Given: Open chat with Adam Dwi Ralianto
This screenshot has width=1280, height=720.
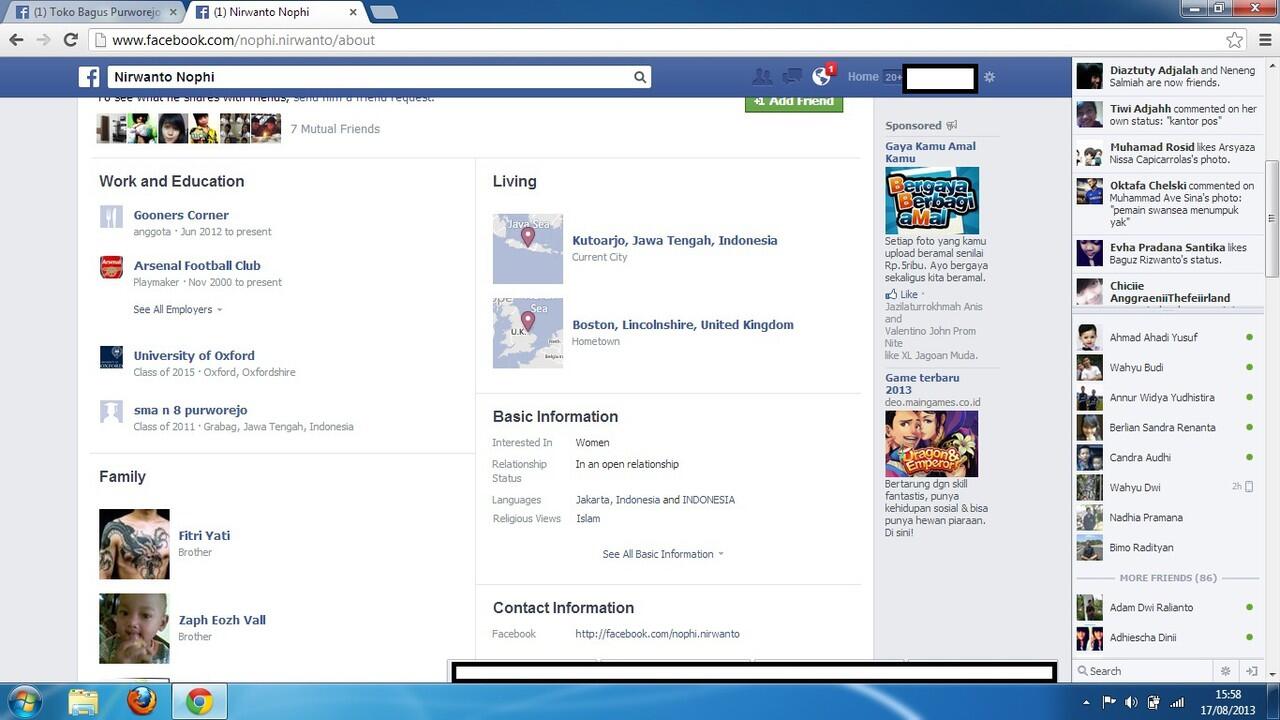Looking at the screenshot, I should 1165,607.
